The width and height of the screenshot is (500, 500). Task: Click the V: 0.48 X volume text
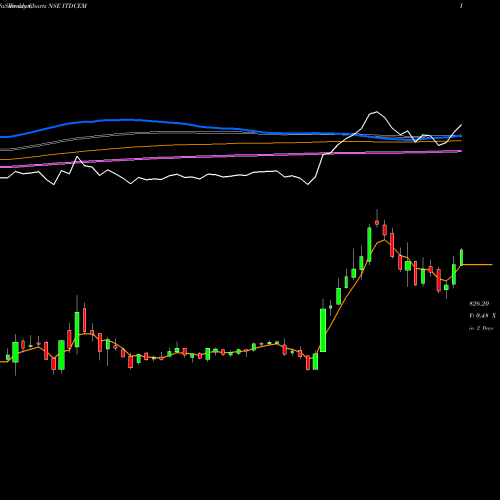pos(482,316)
